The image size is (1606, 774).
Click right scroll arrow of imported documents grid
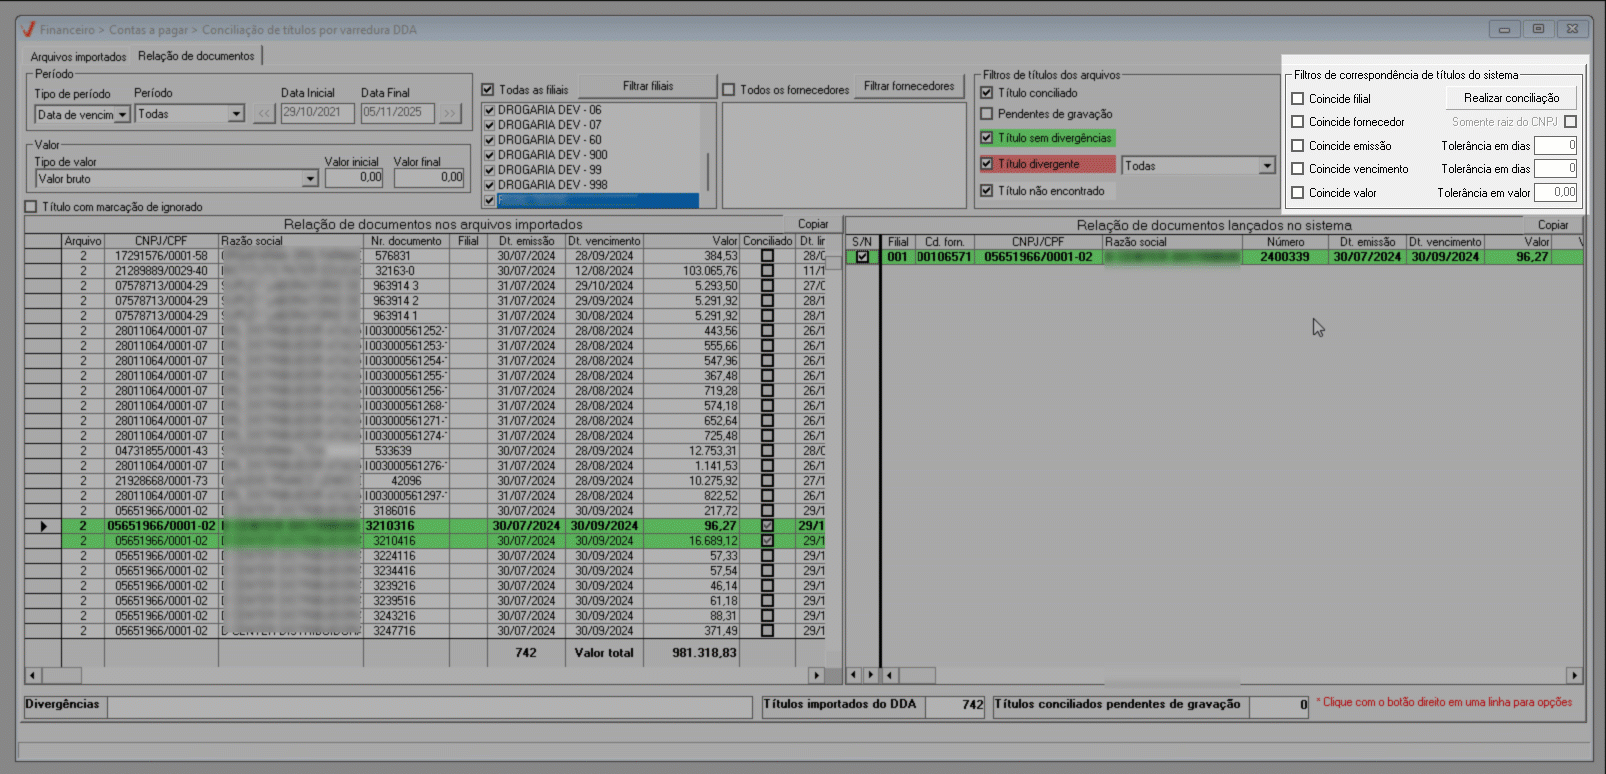[x=816, y=676]
